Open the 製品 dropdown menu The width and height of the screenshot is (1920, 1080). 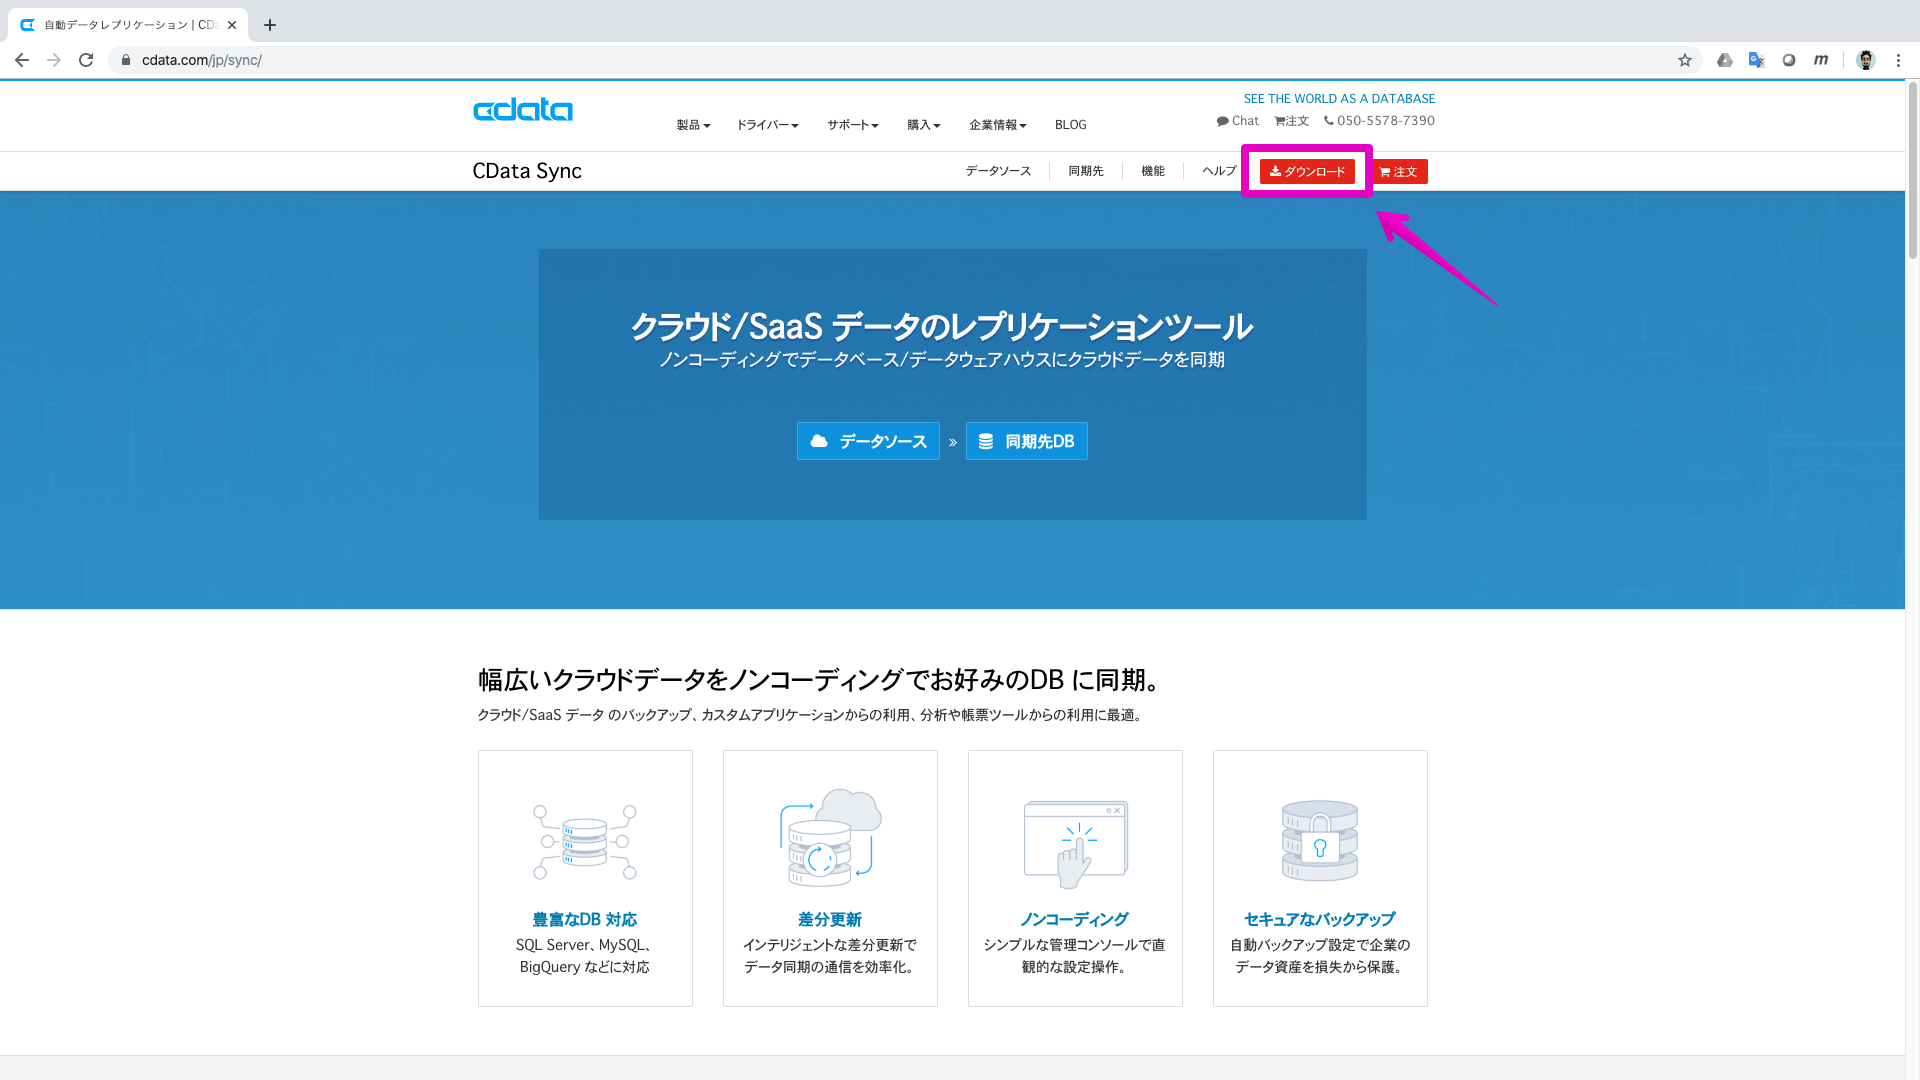pyautogui.click(x=693, y=124)
